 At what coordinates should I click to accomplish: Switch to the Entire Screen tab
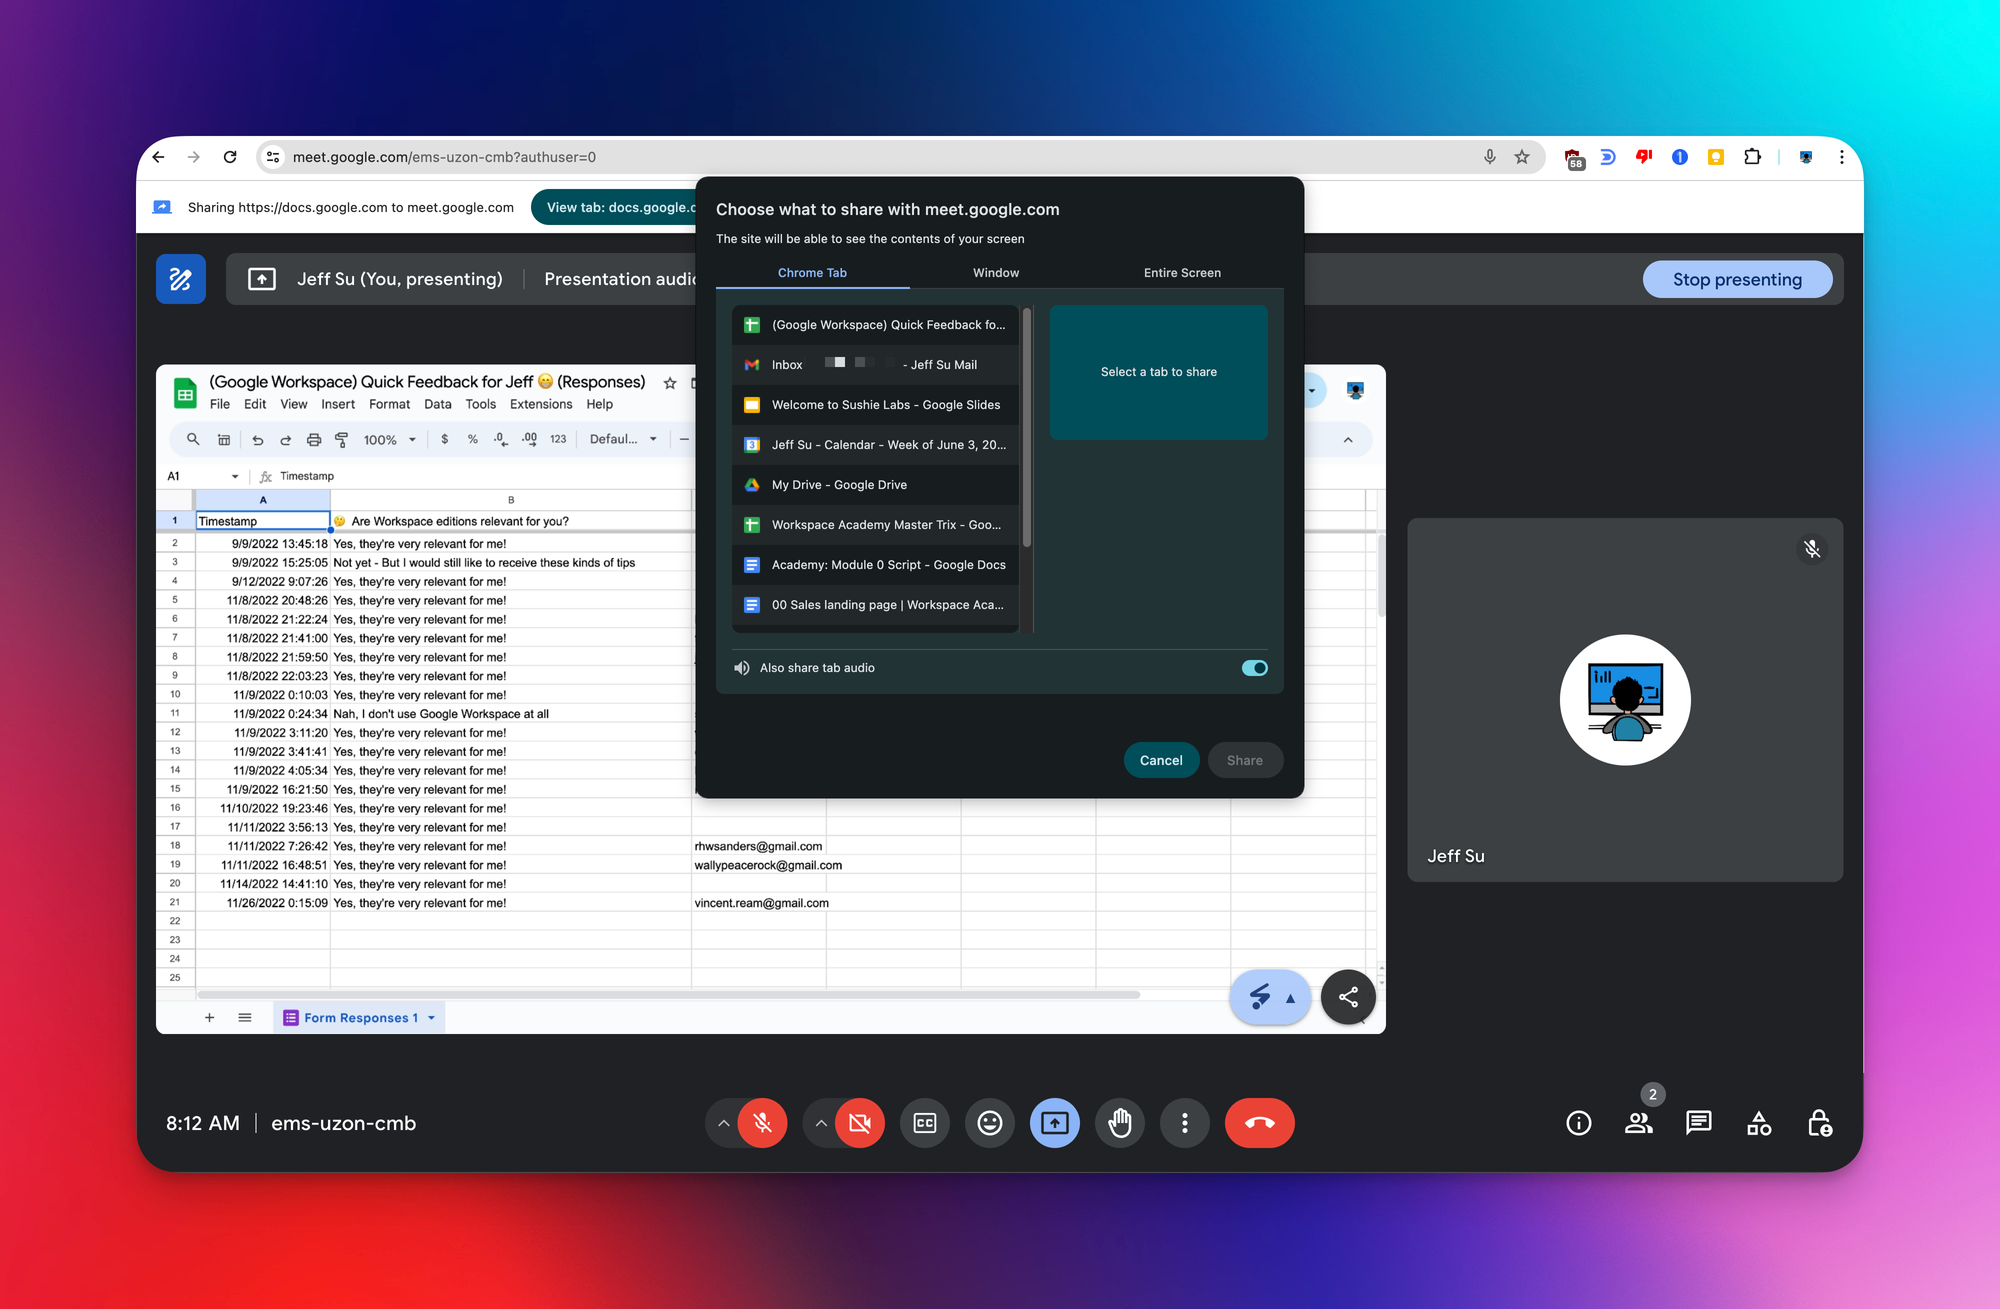coord(1182,273)
